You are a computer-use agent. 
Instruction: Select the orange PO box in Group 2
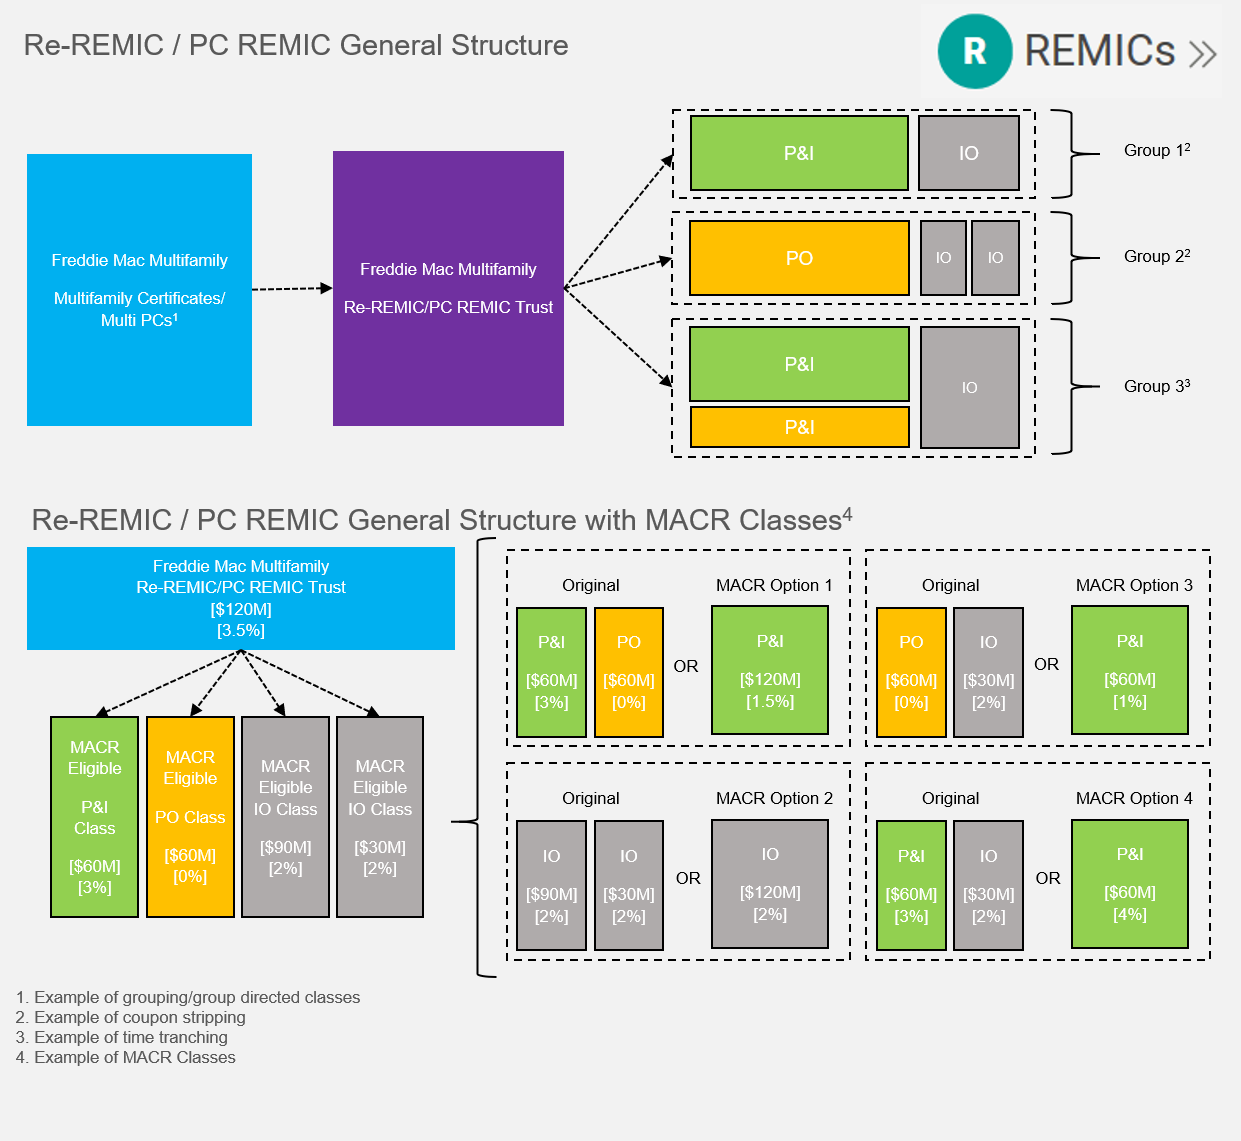coord(799,258)
